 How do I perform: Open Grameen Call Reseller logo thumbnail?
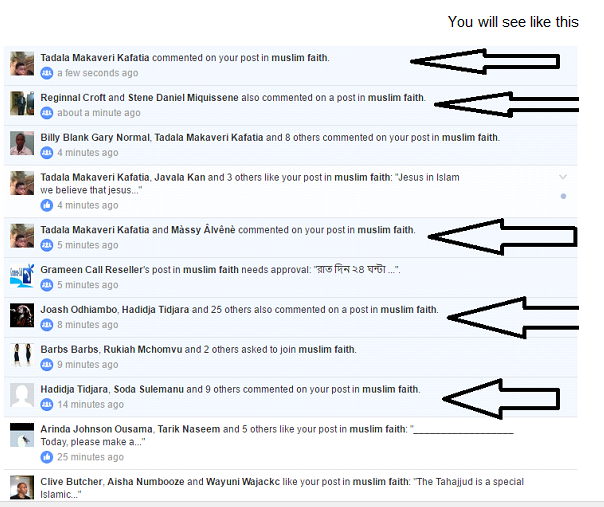pos(22,275)
